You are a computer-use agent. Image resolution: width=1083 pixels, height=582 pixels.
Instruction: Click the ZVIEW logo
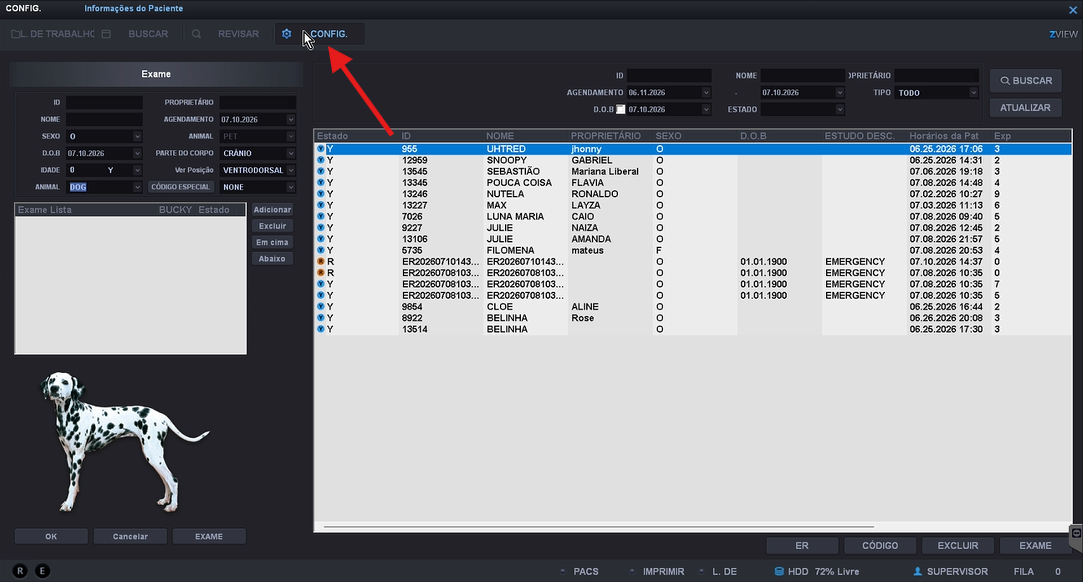[1063, 34]
